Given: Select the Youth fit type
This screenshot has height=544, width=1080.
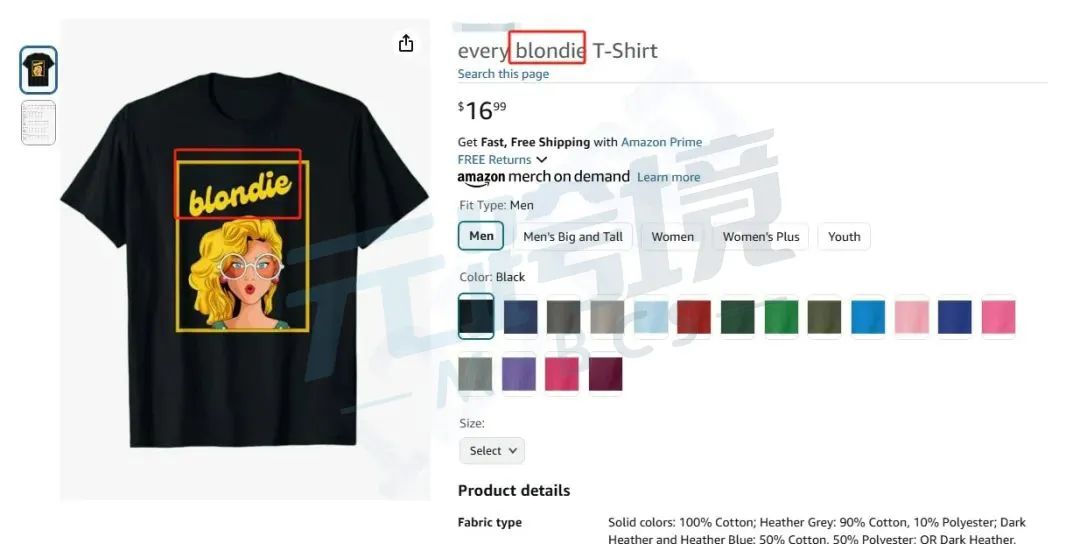Looking at the screenshot, I should 844,237.
